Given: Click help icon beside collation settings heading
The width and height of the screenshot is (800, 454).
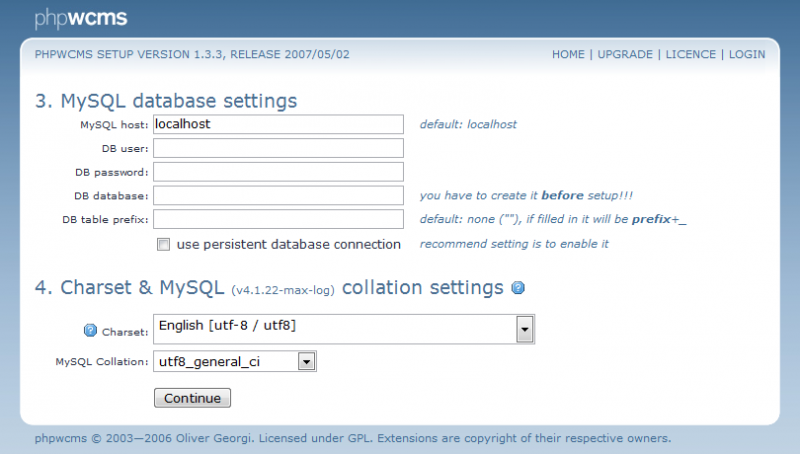Looking at the screenshot, I should click(x=518, y=288).
